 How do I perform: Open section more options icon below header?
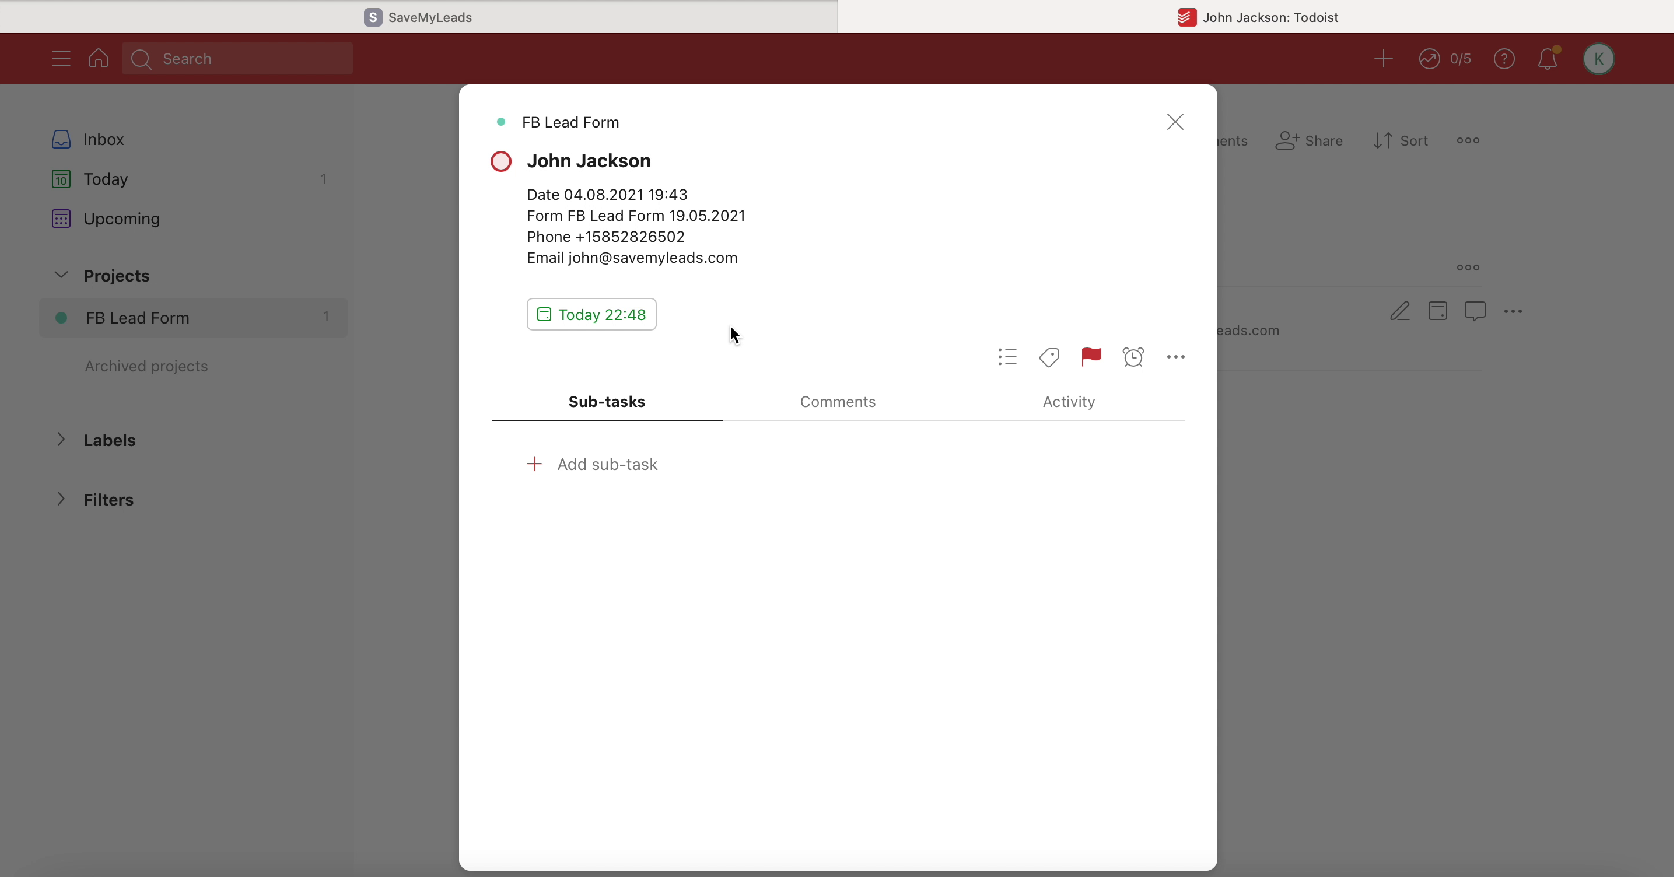point(1468,267)
